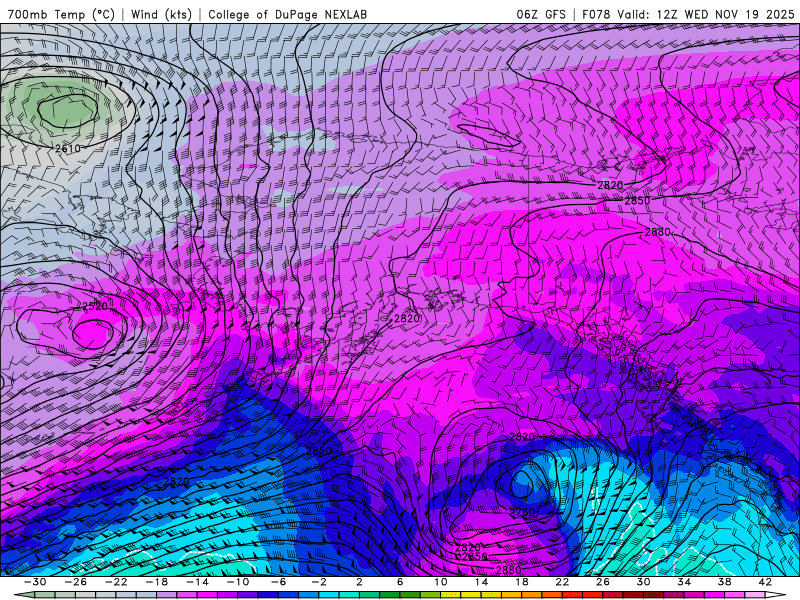Click the -18 value on the color scale
This screenshot has width=800, height=600.
click(x=157, y=582)
